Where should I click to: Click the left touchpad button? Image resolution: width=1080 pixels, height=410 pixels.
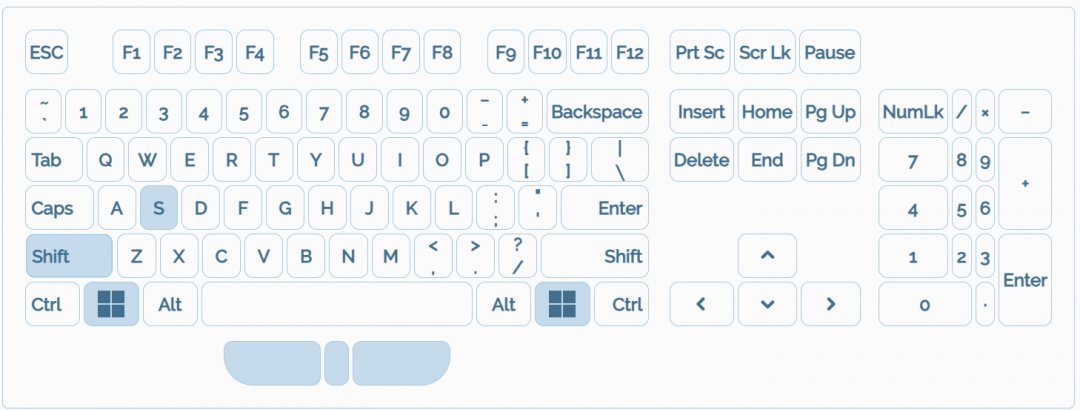click(272, 363)
